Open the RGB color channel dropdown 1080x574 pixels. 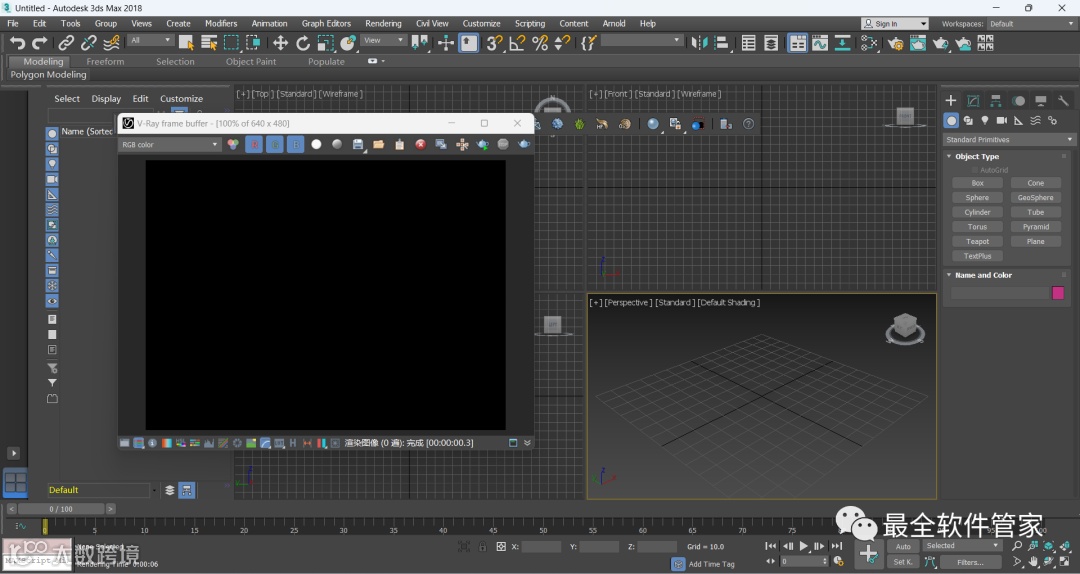pos(169,145)
